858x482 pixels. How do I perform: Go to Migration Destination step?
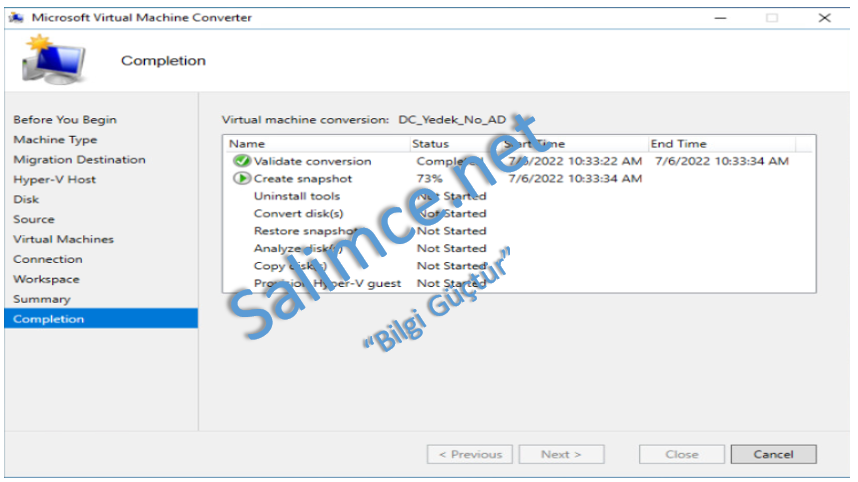pyautogui.click(x=79, y=160)
